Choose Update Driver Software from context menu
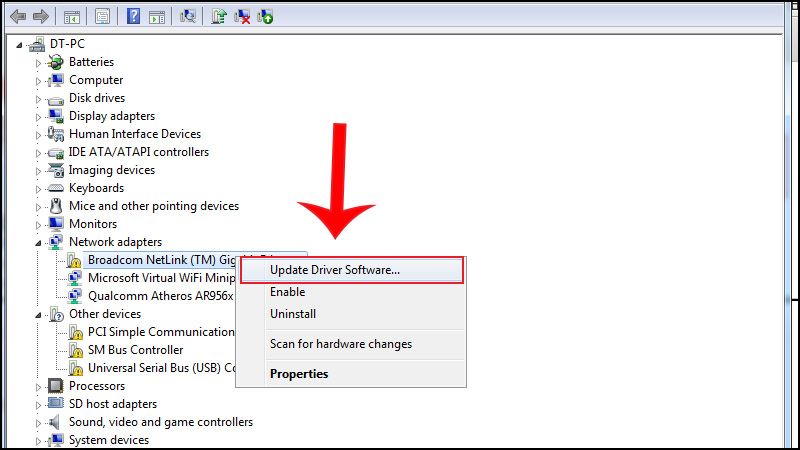This screenshot has height=450, width=800. (x=335, y=269)
